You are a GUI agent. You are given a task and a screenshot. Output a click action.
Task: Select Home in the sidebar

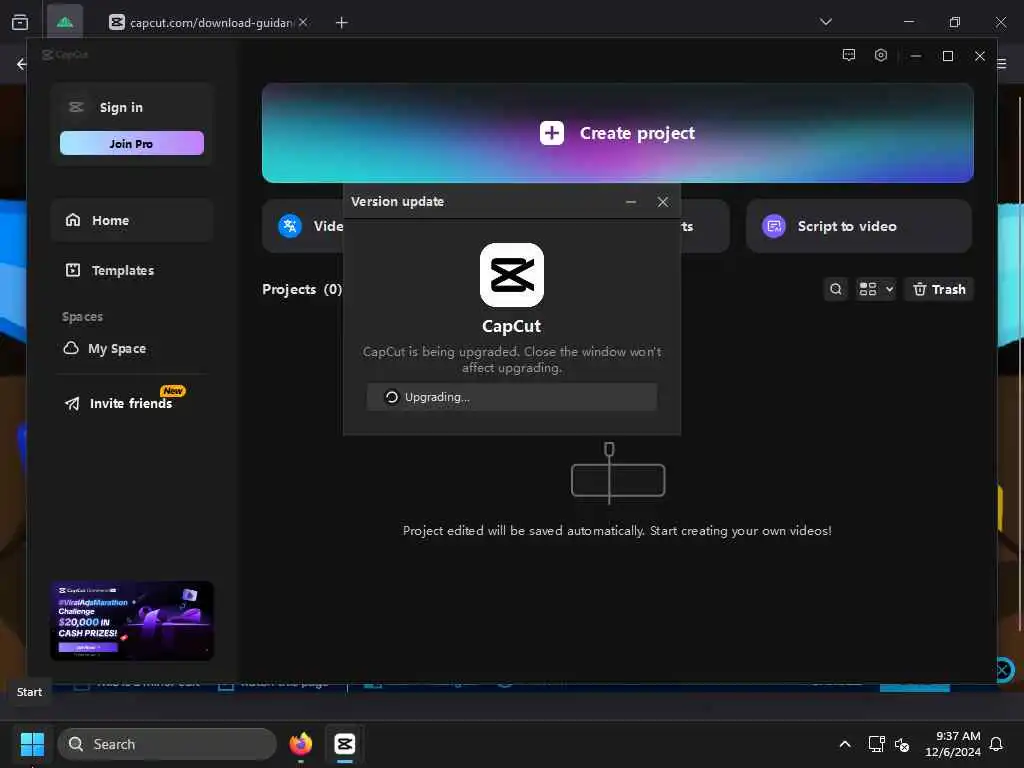131,221
